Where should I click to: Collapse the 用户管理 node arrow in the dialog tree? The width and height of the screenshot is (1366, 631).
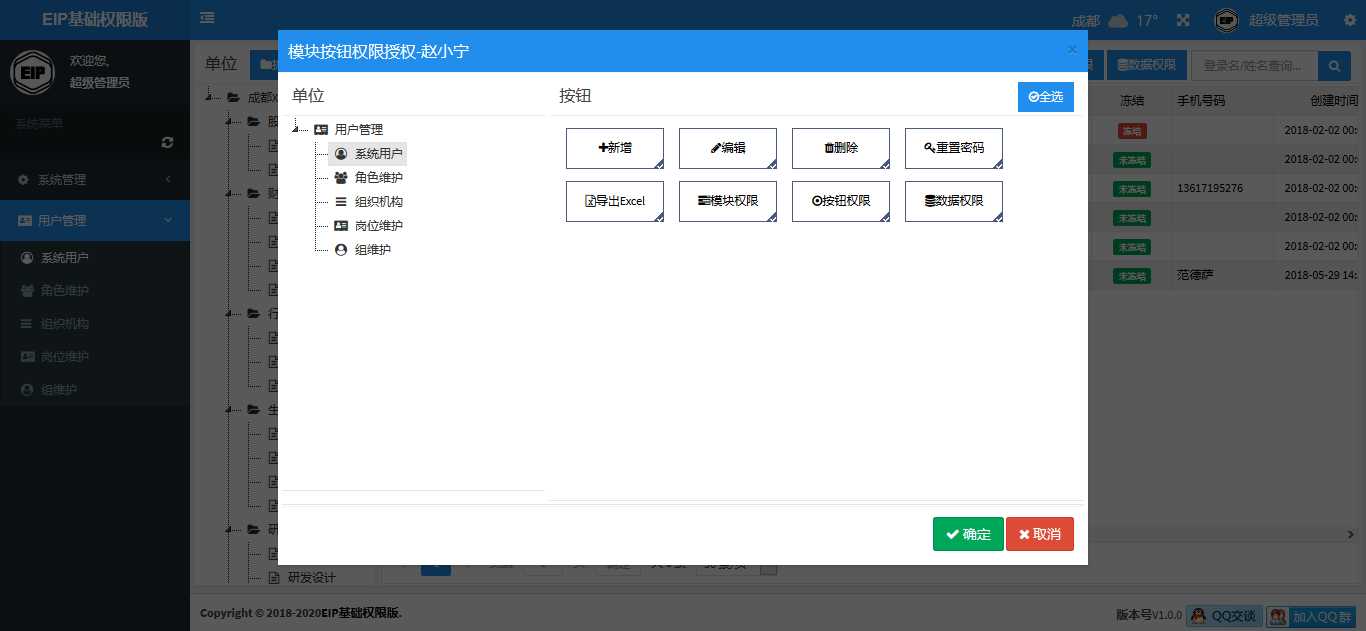pyautogui.click(x=297, y=130)
